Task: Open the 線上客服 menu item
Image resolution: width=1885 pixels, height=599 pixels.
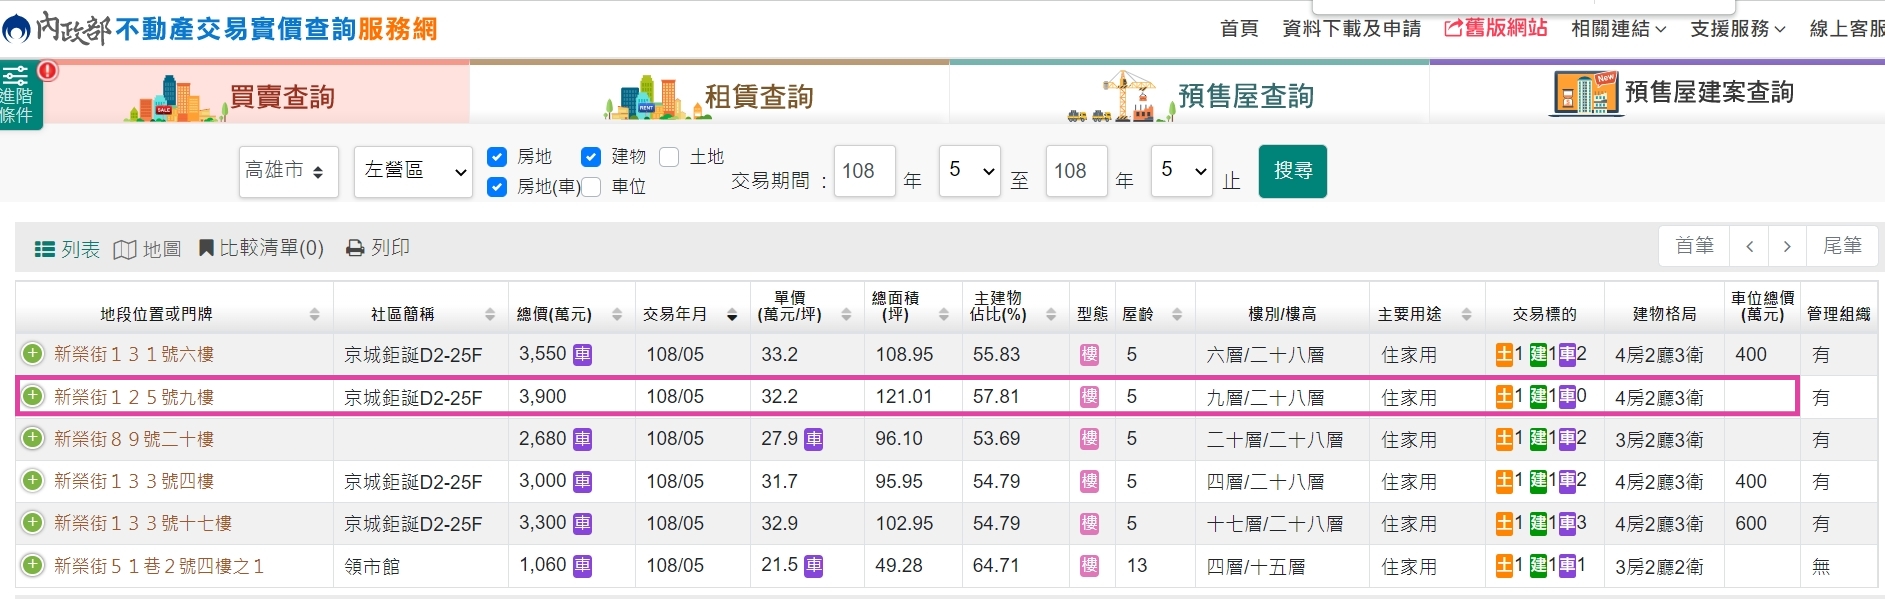Action: (x=1847, y=29)
